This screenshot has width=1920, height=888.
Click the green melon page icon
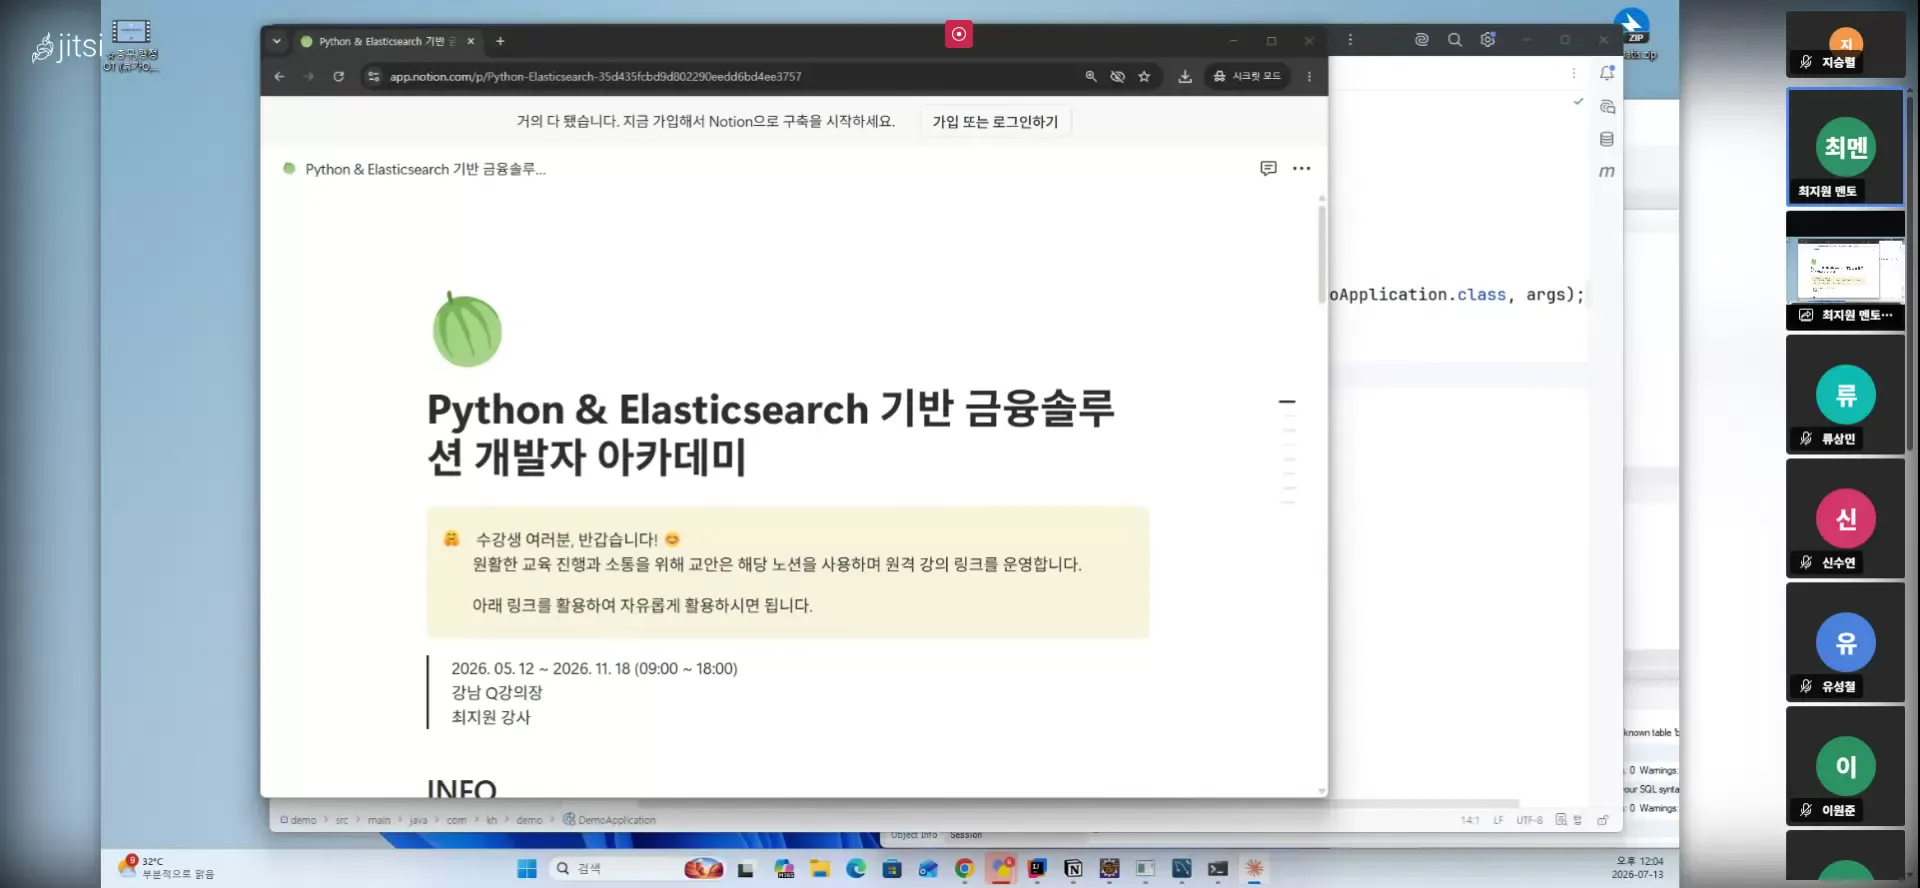(x=467, y=329)
